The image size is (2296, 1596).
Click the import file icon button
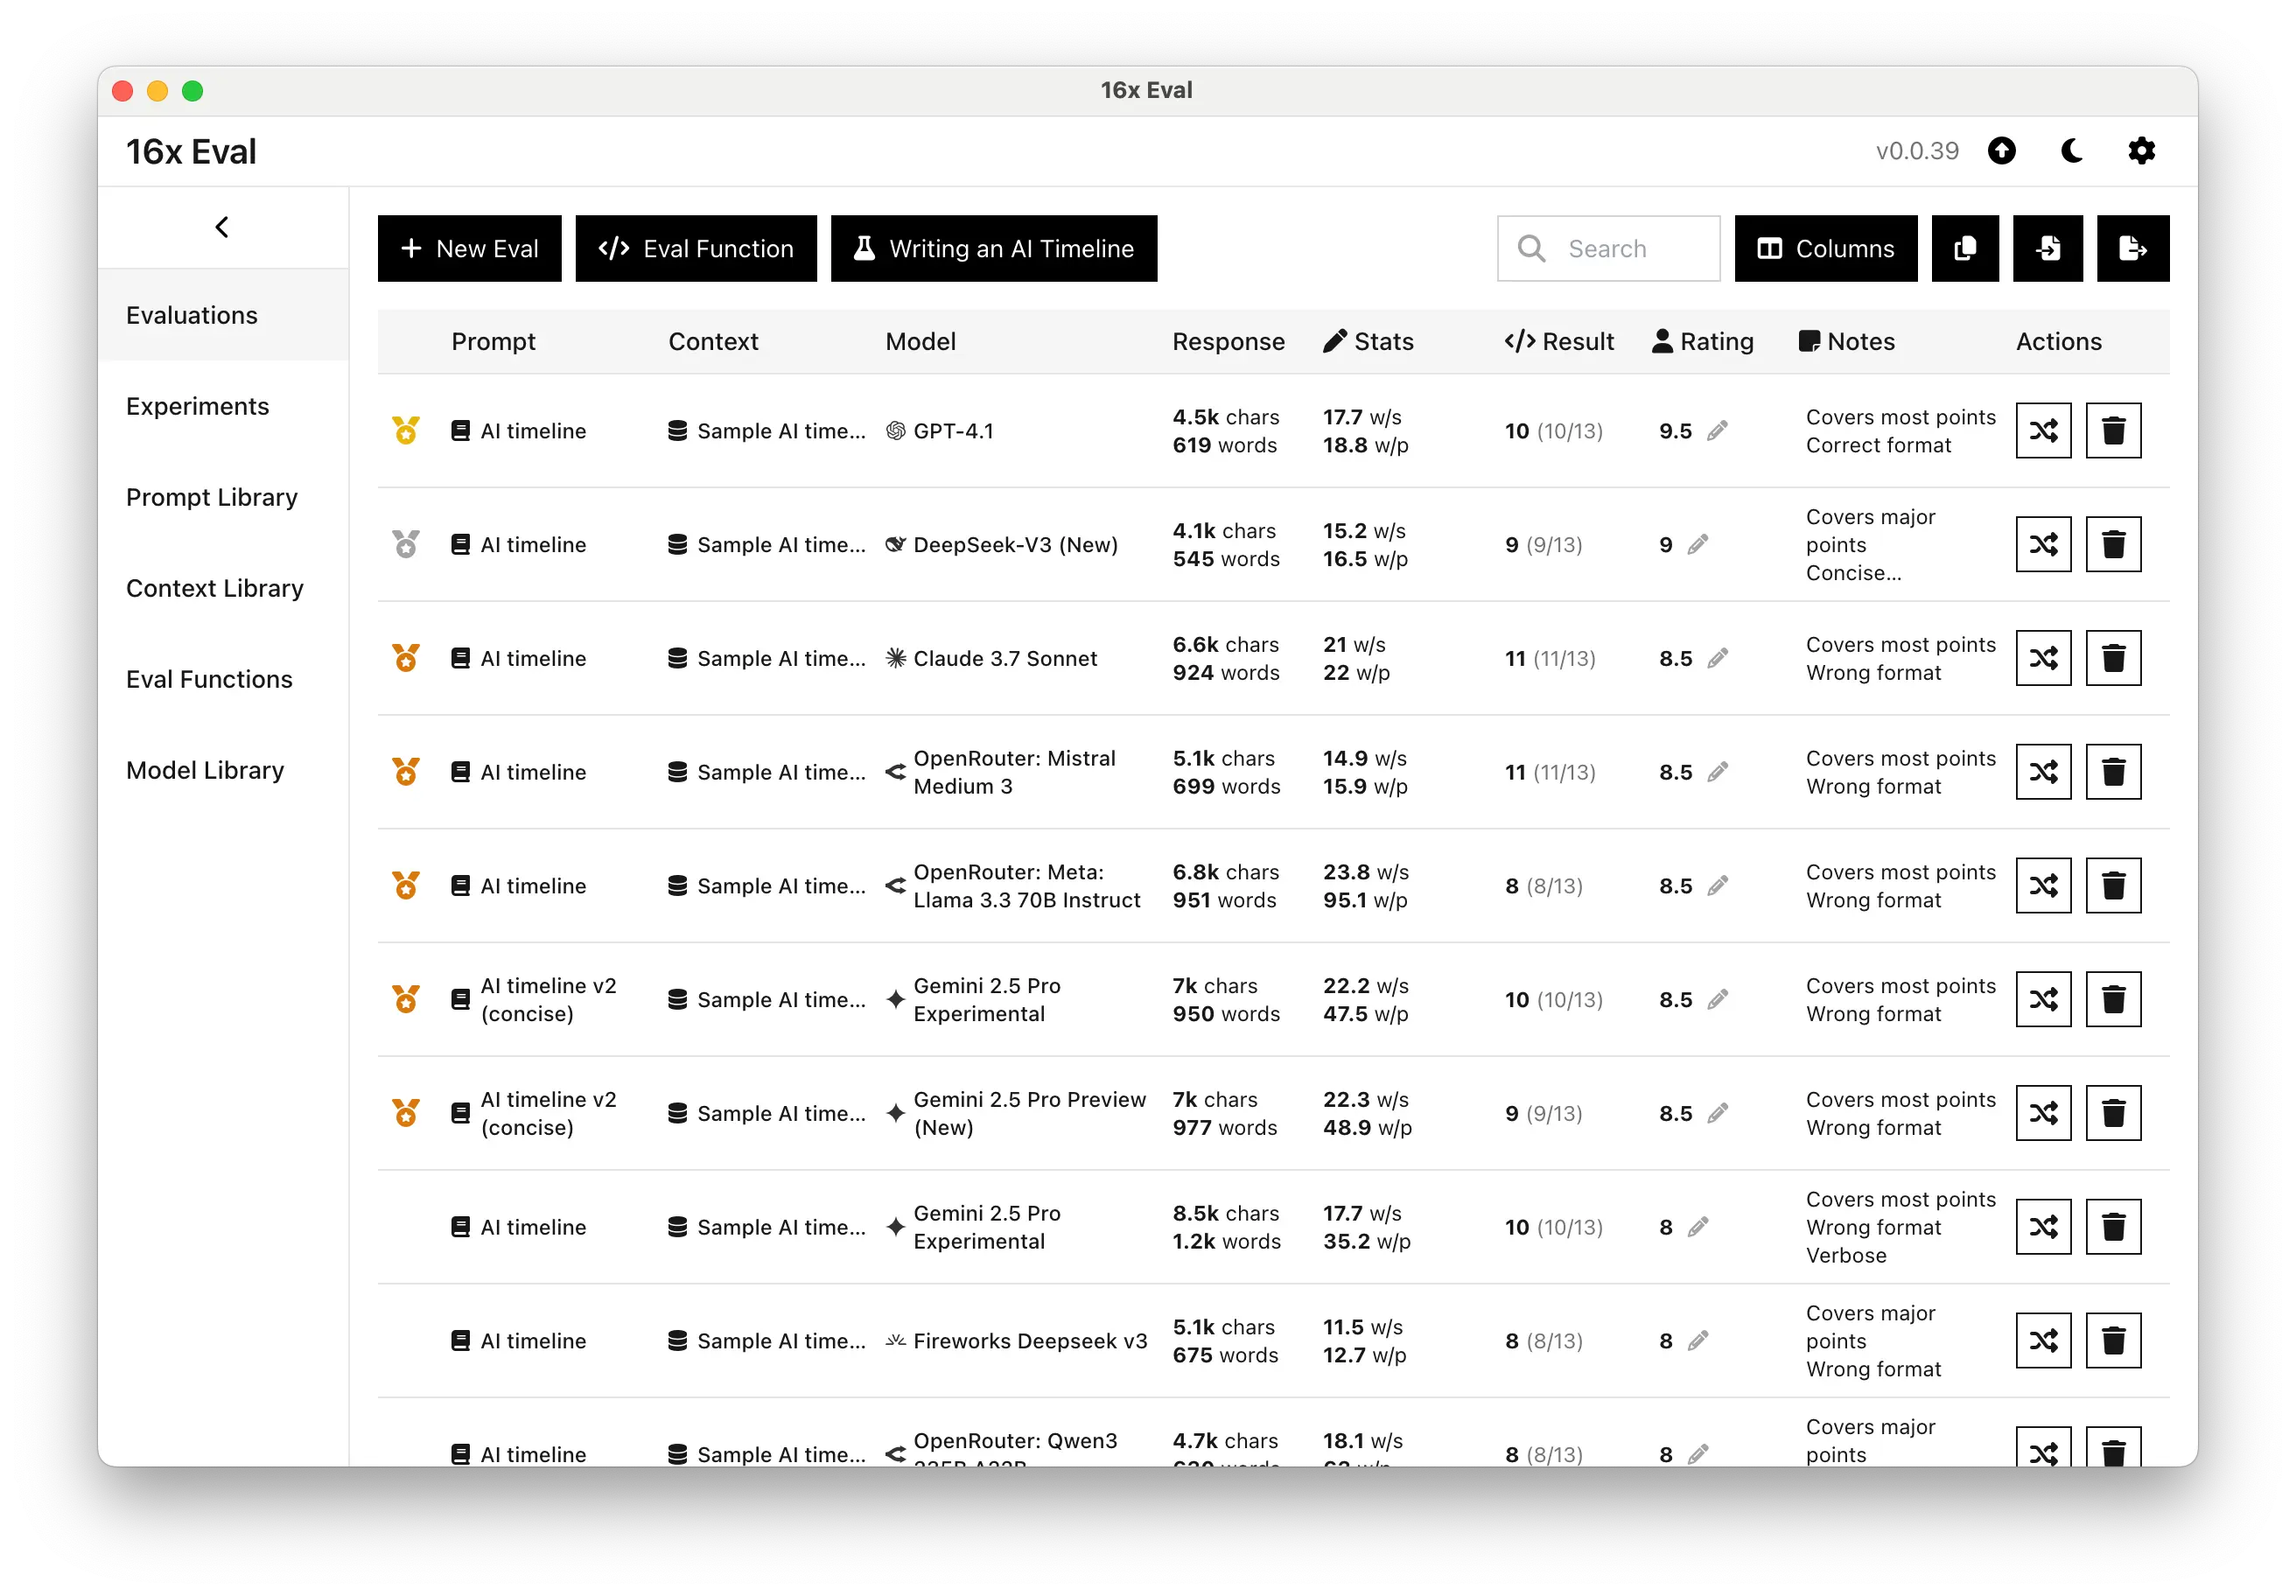[x=2048, y=248]
